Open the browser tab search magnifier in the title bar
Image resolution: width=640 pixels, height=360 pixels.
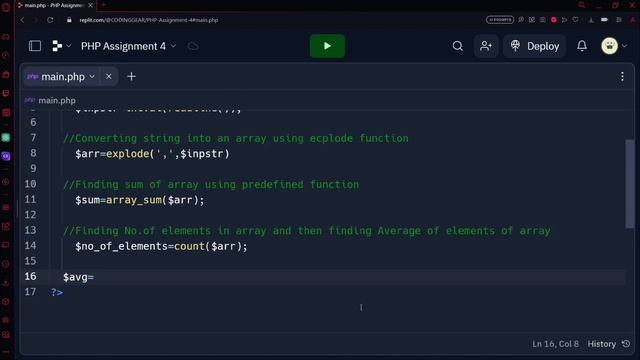click(582, 5)
